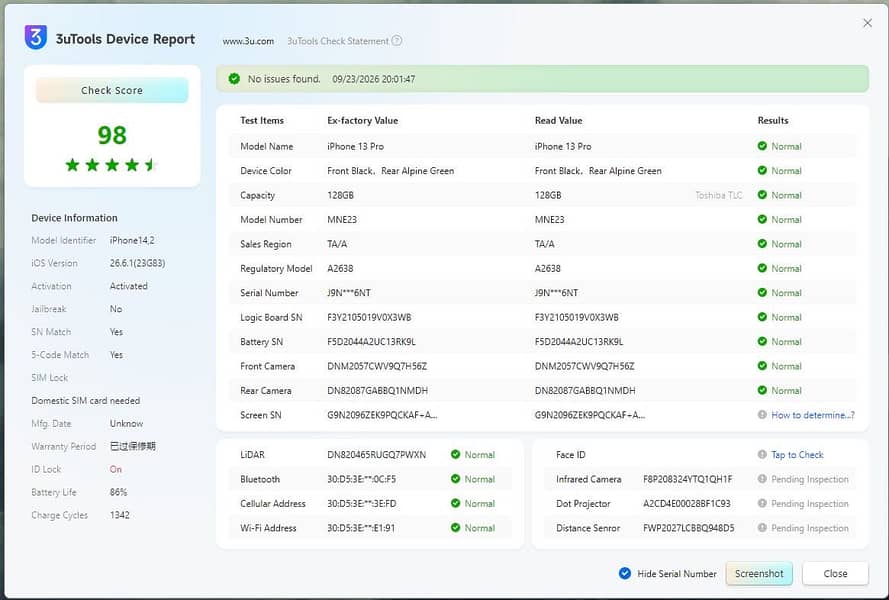Open the 3uTools Check Statement help icon
Viewport: 889px width, 600px height.
(397, 41)
